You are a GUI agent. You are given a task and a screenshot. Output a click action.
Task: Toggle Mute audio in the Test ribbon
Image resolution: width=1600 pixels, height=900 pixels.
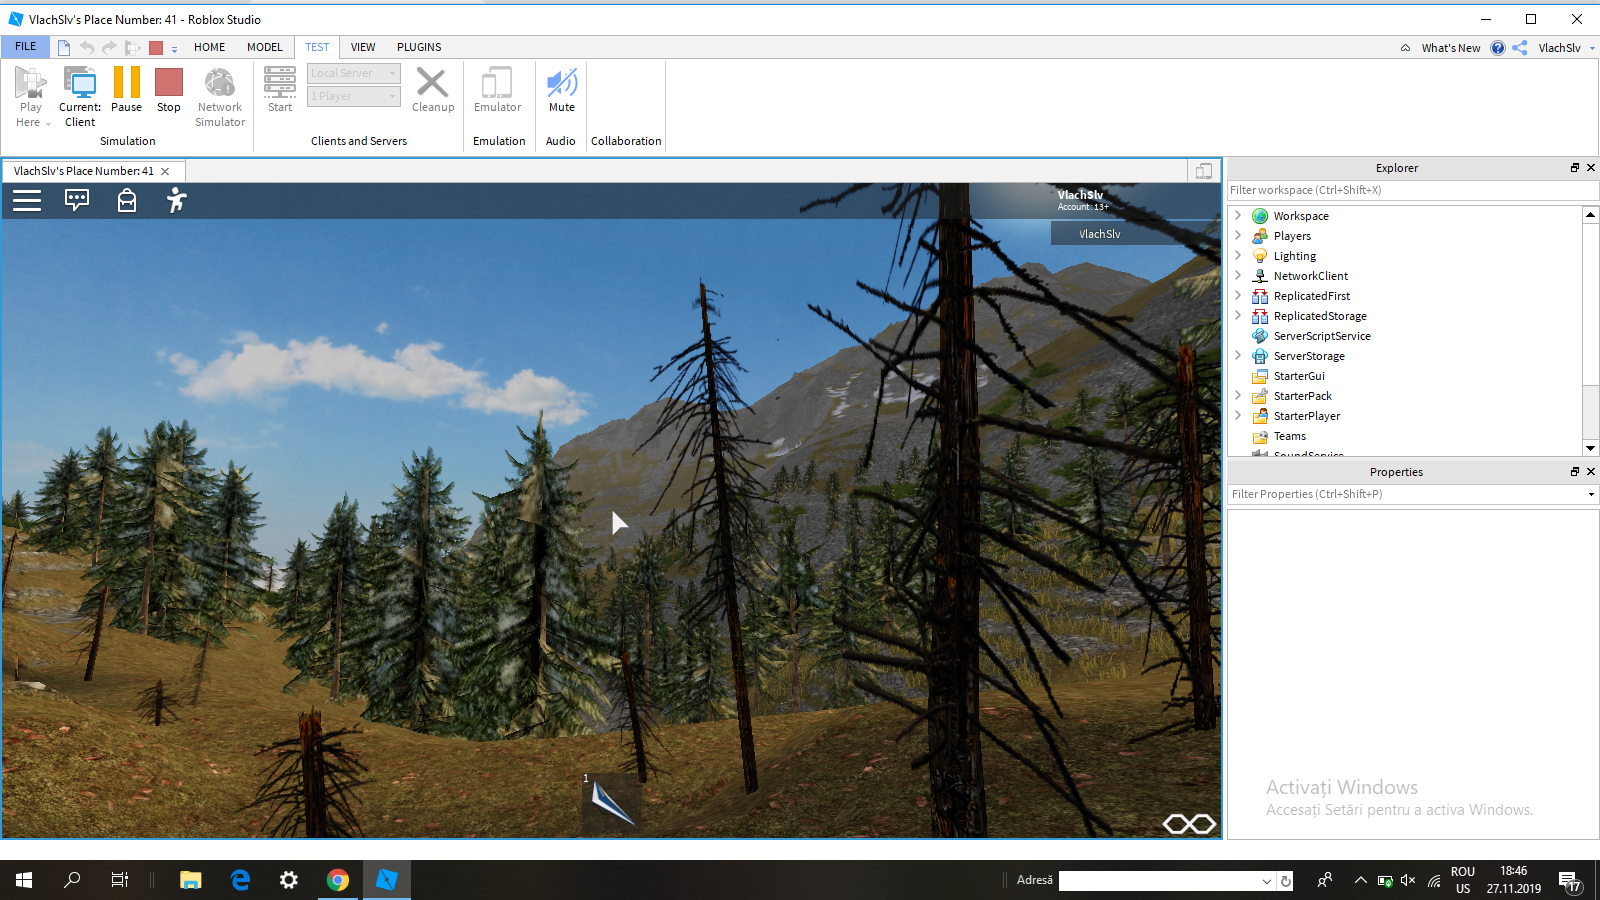coord(562,90)
